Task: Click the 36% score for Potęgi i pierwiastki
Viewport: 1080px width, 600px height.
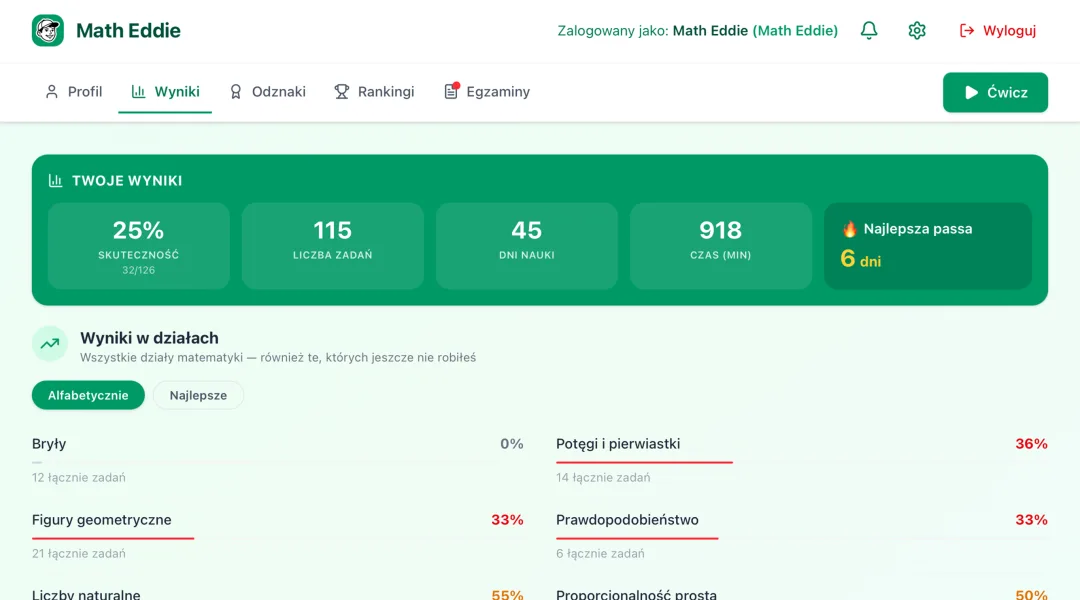Action: tap(1031, 444)
